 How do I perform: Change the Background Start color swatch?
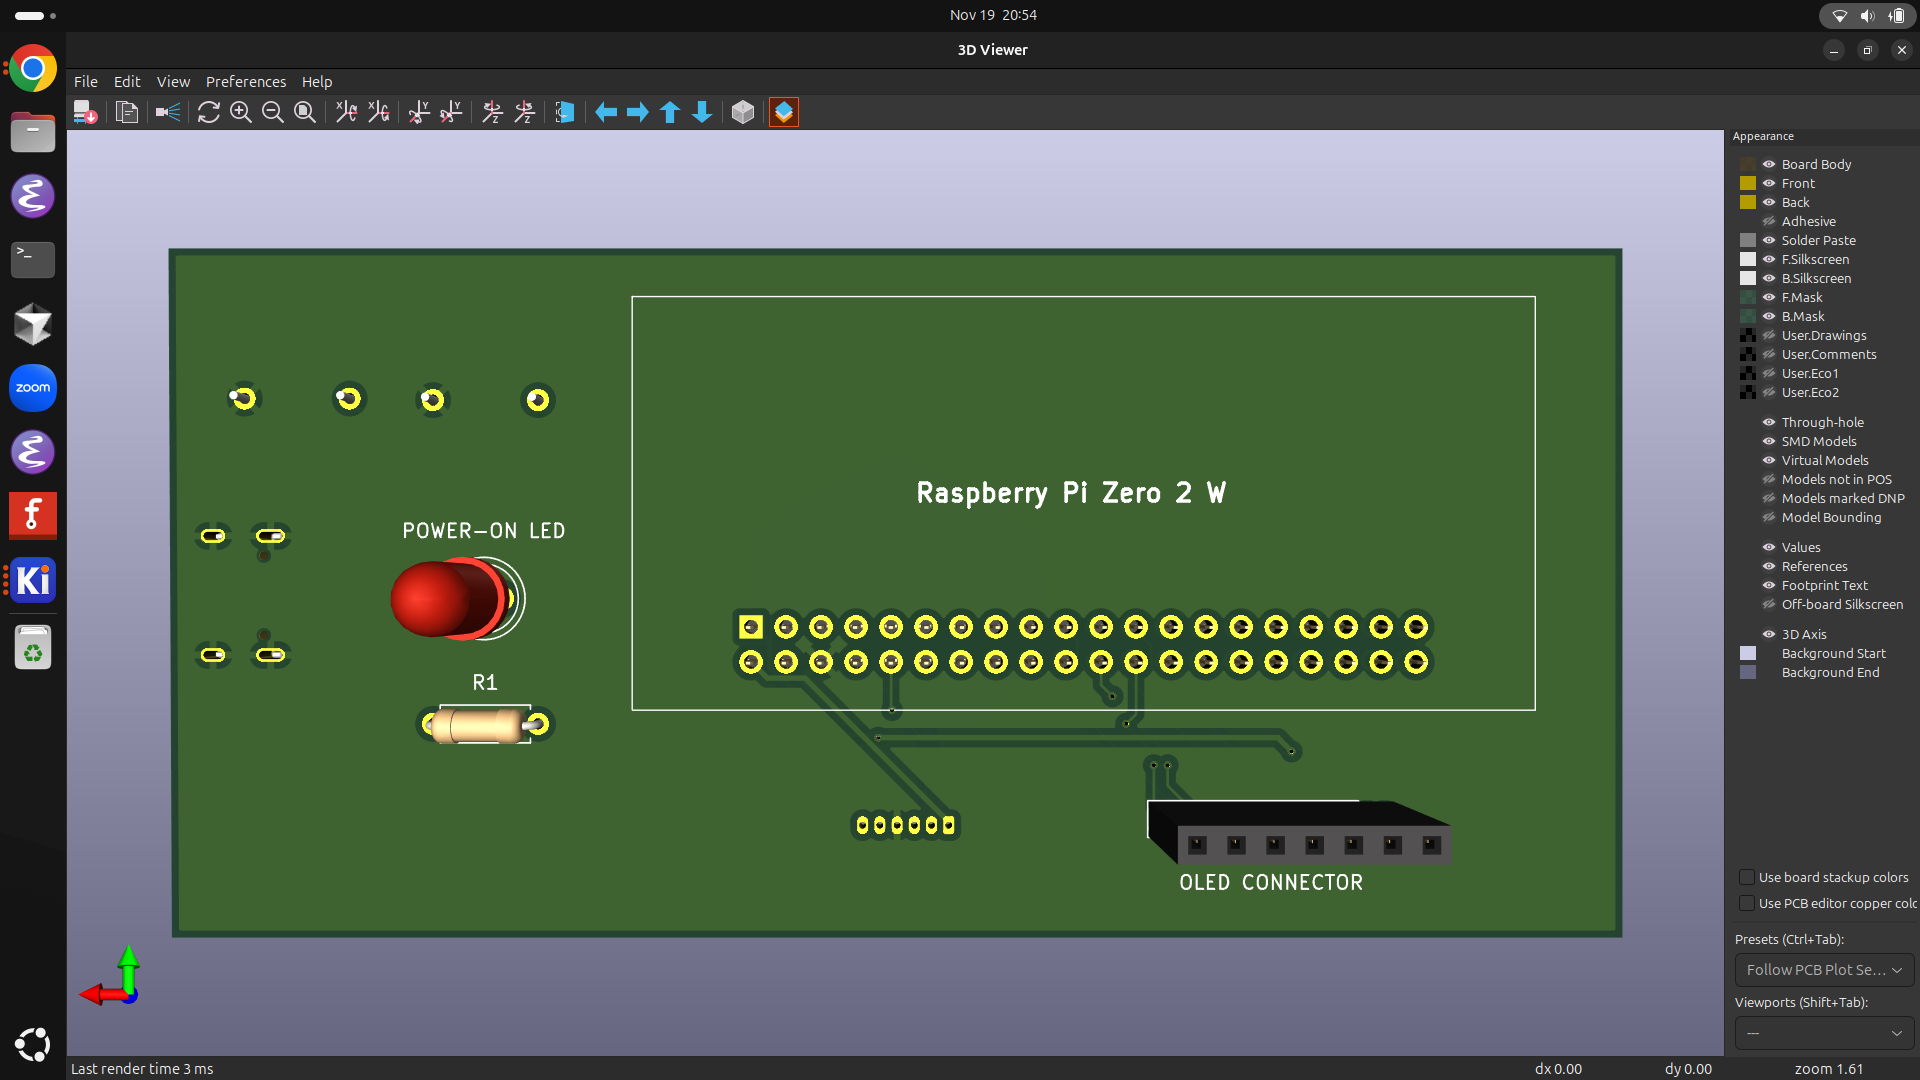pos(1747,653)
